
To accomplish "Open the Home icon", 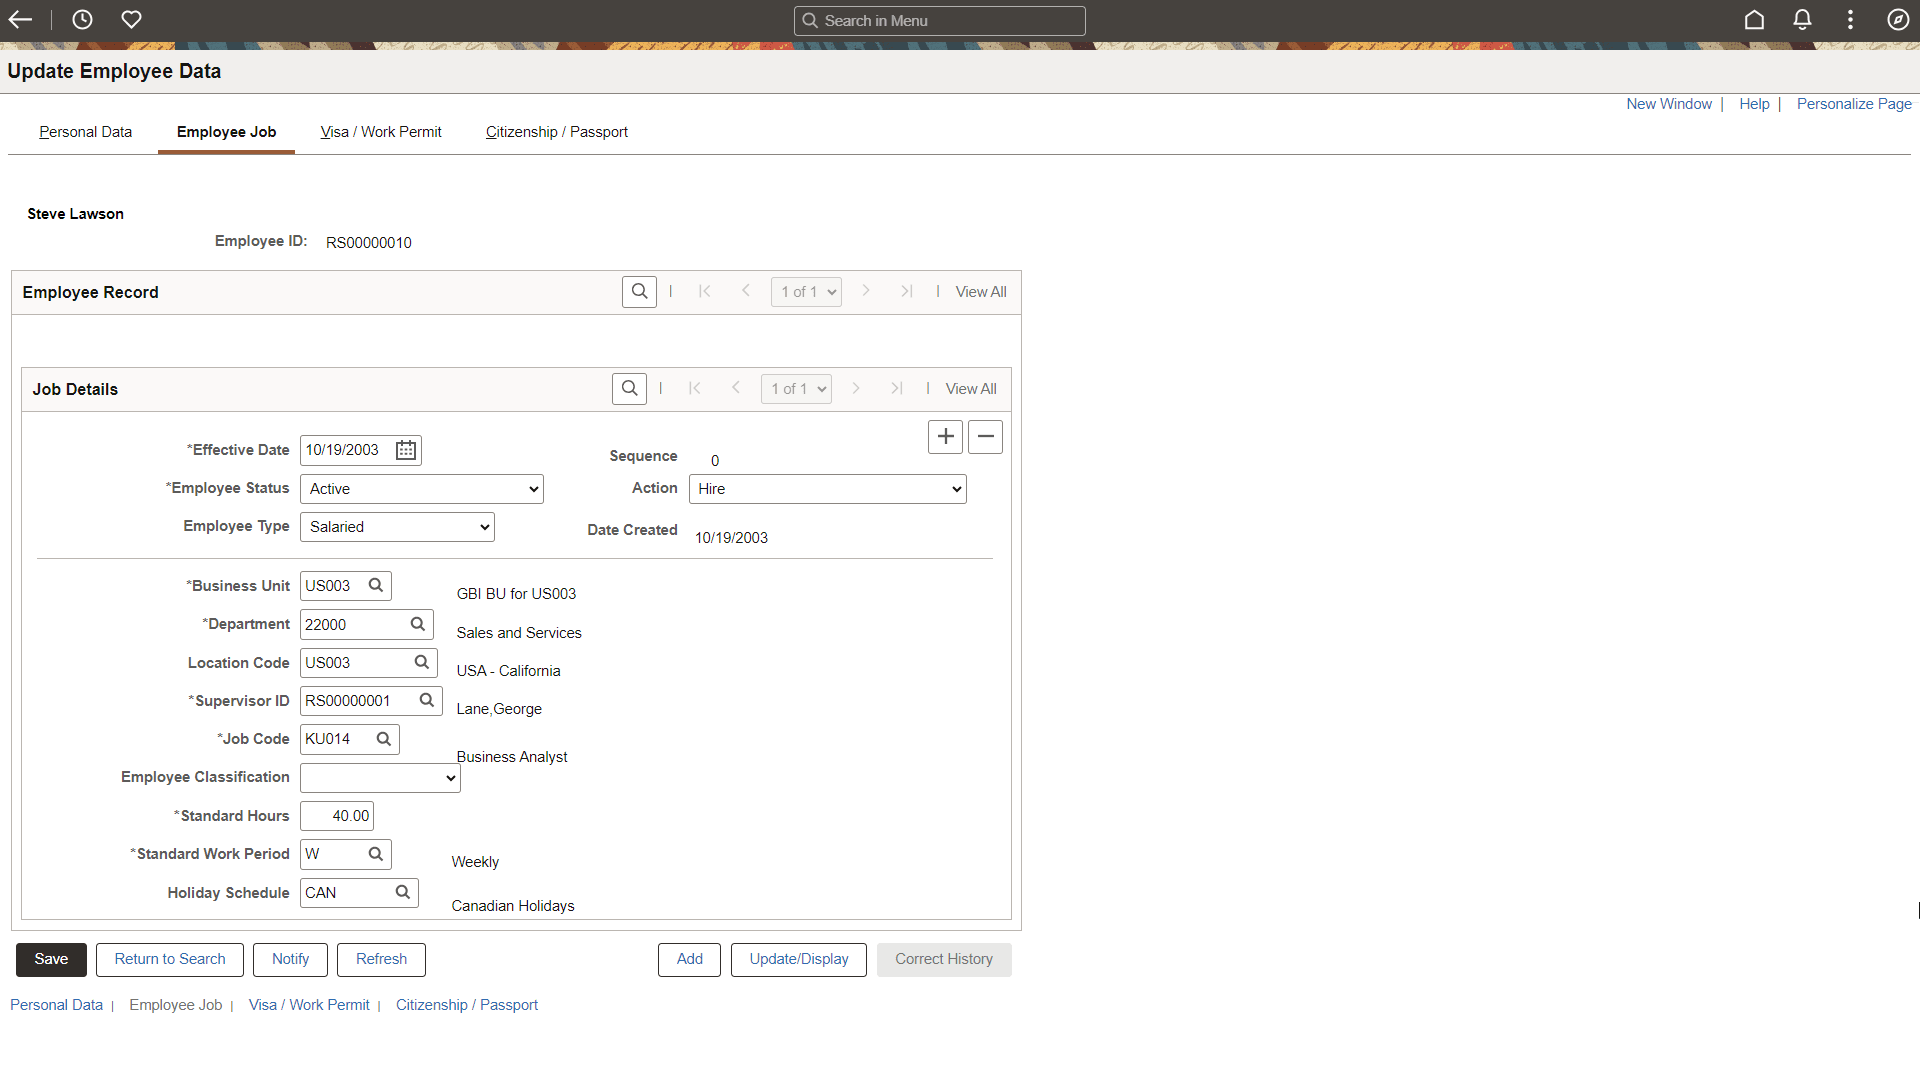I will [1754, 19].
